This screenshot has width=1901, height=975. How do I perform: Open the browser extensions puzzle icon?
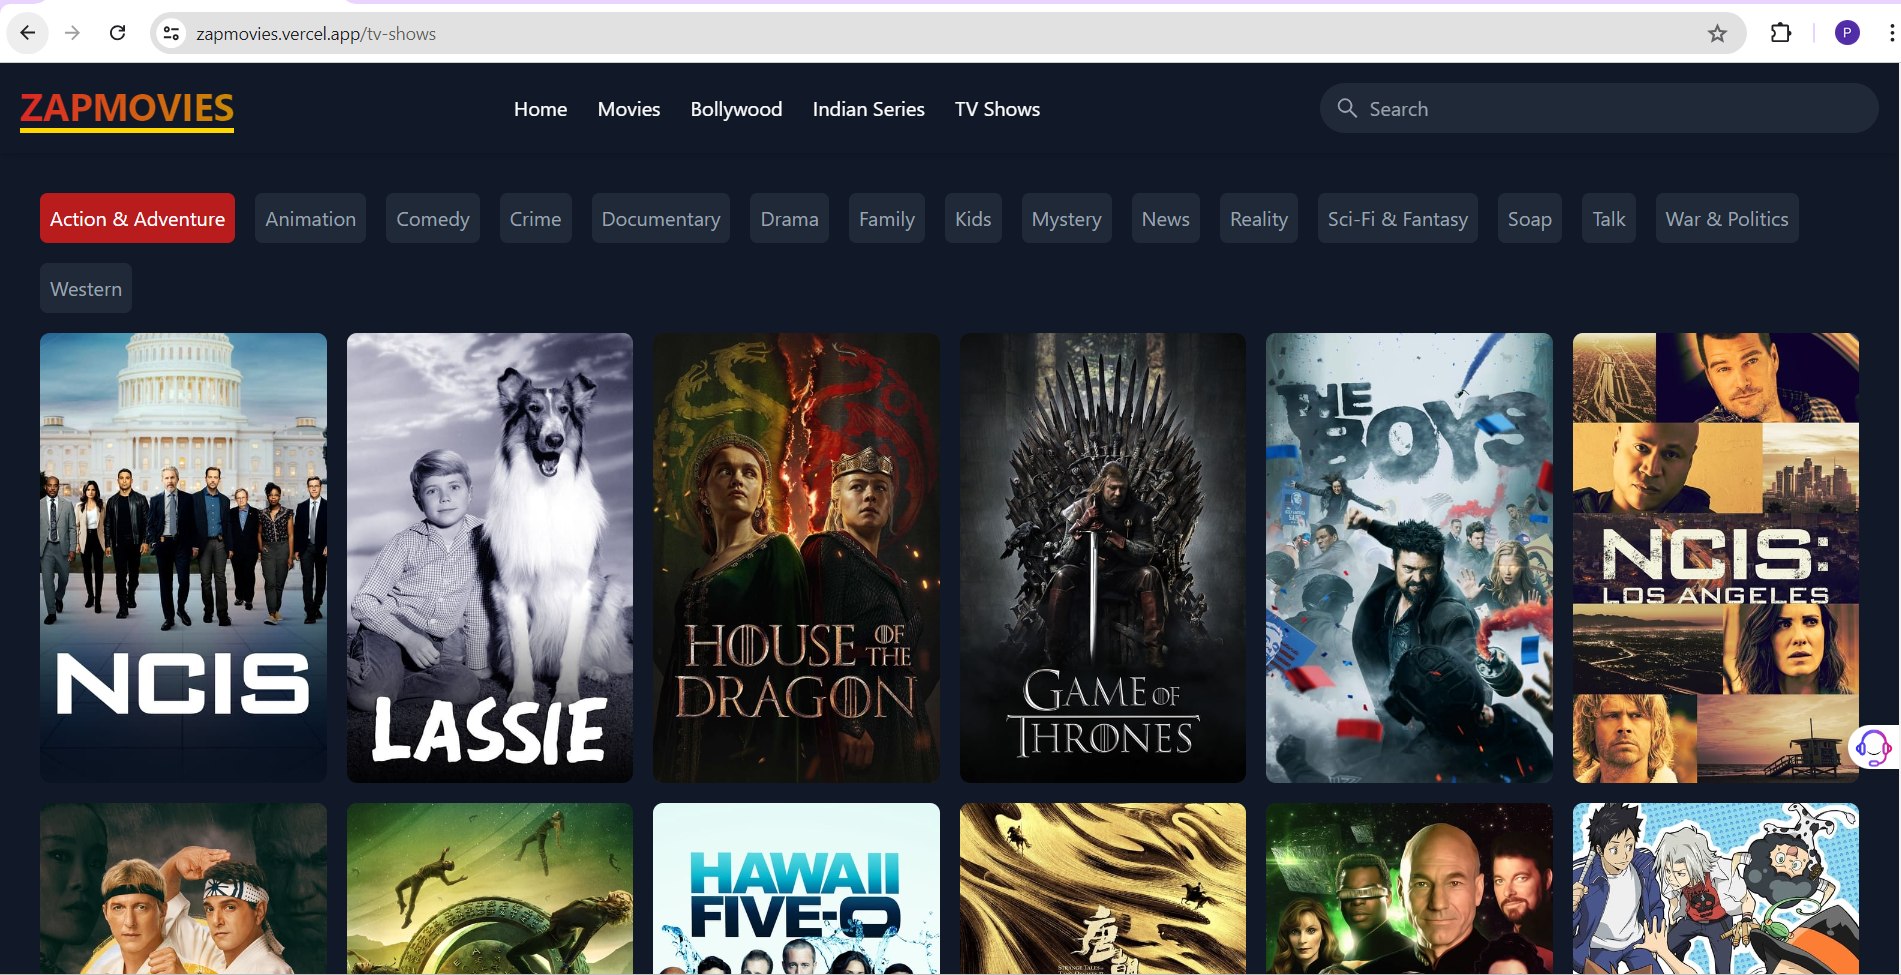1781,33
